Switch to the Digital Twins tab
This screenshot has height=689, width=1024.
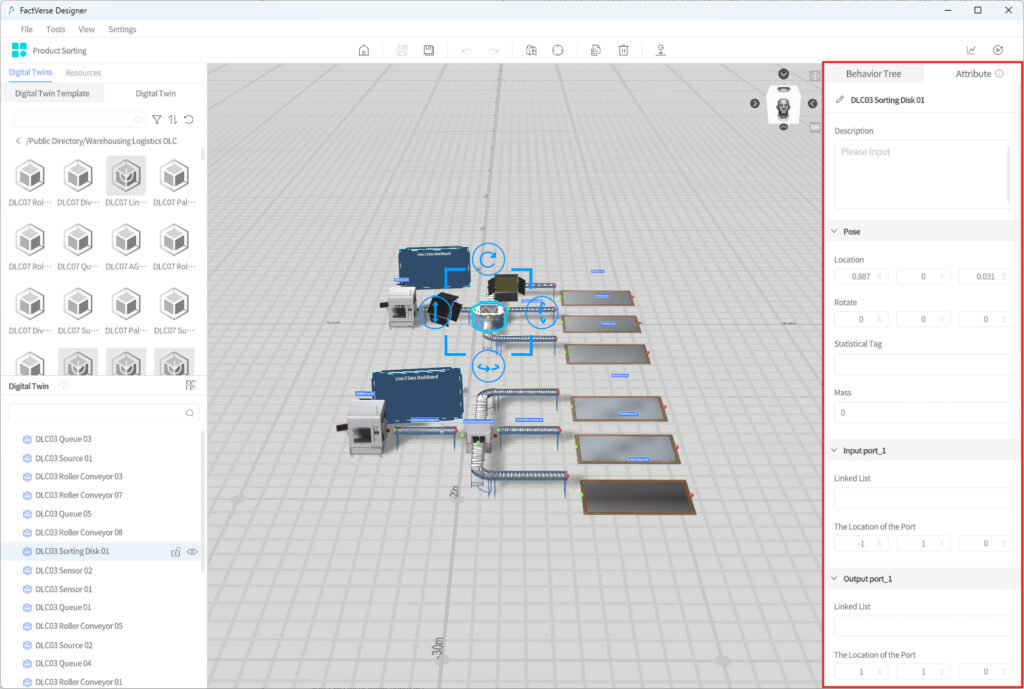[31, 72]
